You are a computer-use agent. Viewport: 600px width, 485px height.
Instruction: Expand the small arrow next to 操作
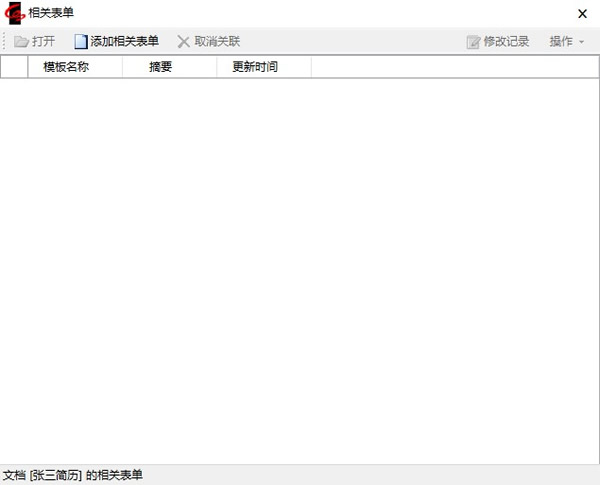pos(582,42)
